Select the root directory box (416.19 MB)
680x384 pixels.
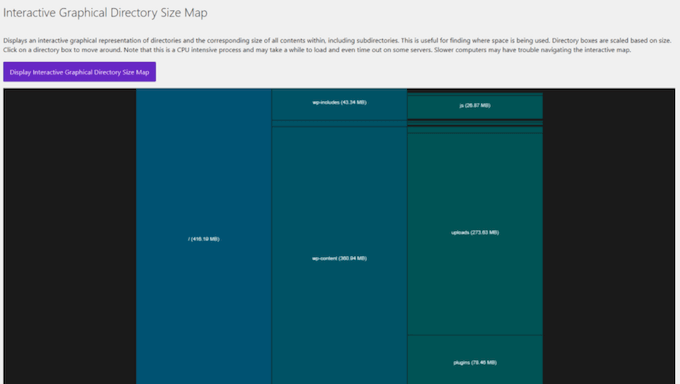click(x=204, y=236)
